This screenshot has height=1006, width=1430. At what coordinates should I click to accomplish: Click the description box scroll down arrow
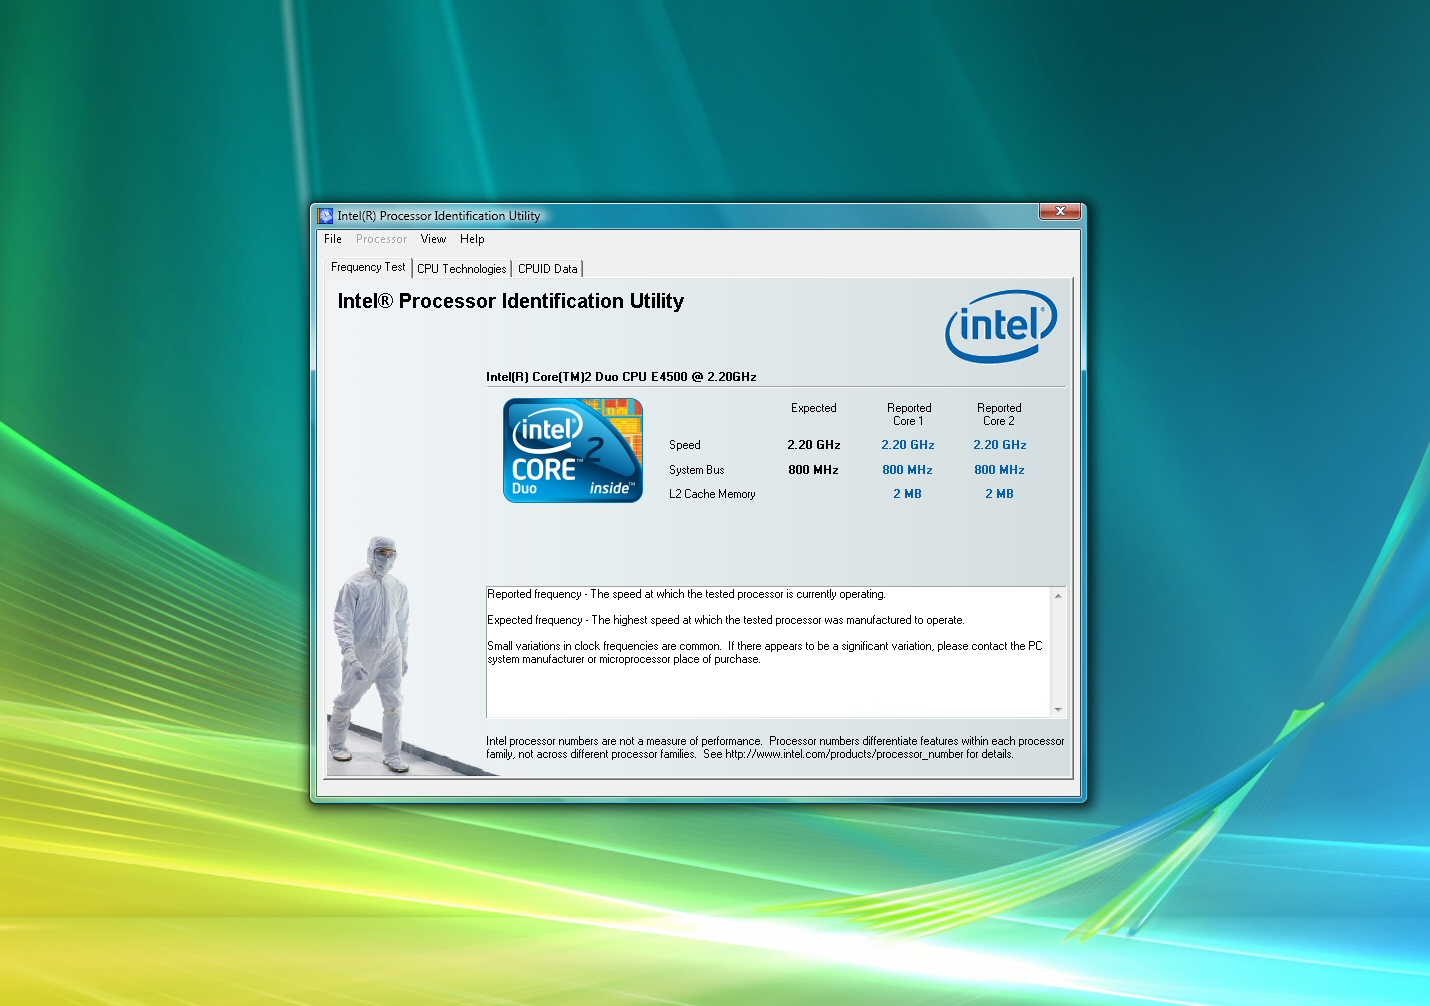pos(1058,709)
